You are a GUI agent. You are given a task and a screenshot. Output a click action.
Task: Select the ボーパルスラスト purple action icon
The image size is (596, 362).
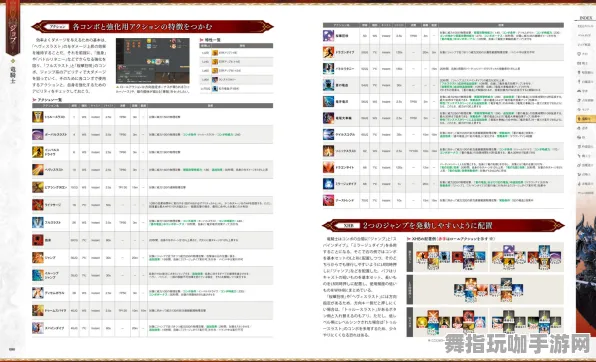pyautogui.click(x=38, y=134)
